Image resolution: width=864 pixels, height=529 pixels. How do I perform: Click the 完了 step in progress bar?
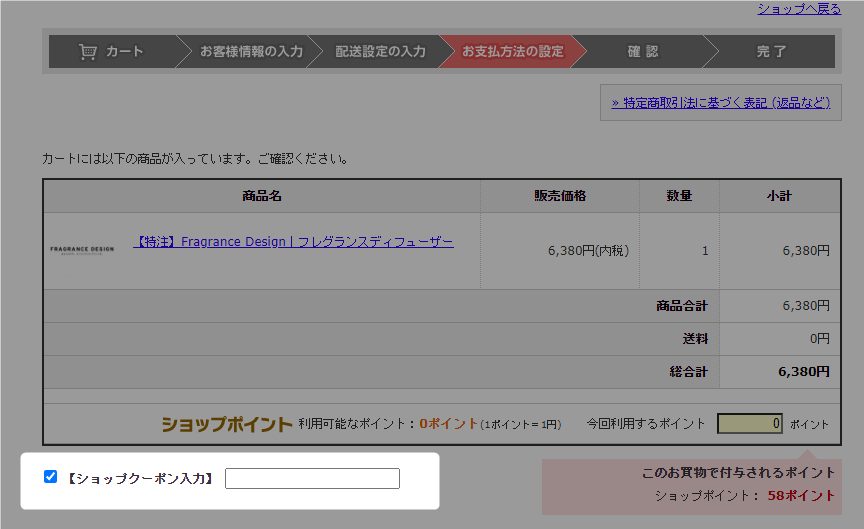pyautogui.click(x=771, y=52)
